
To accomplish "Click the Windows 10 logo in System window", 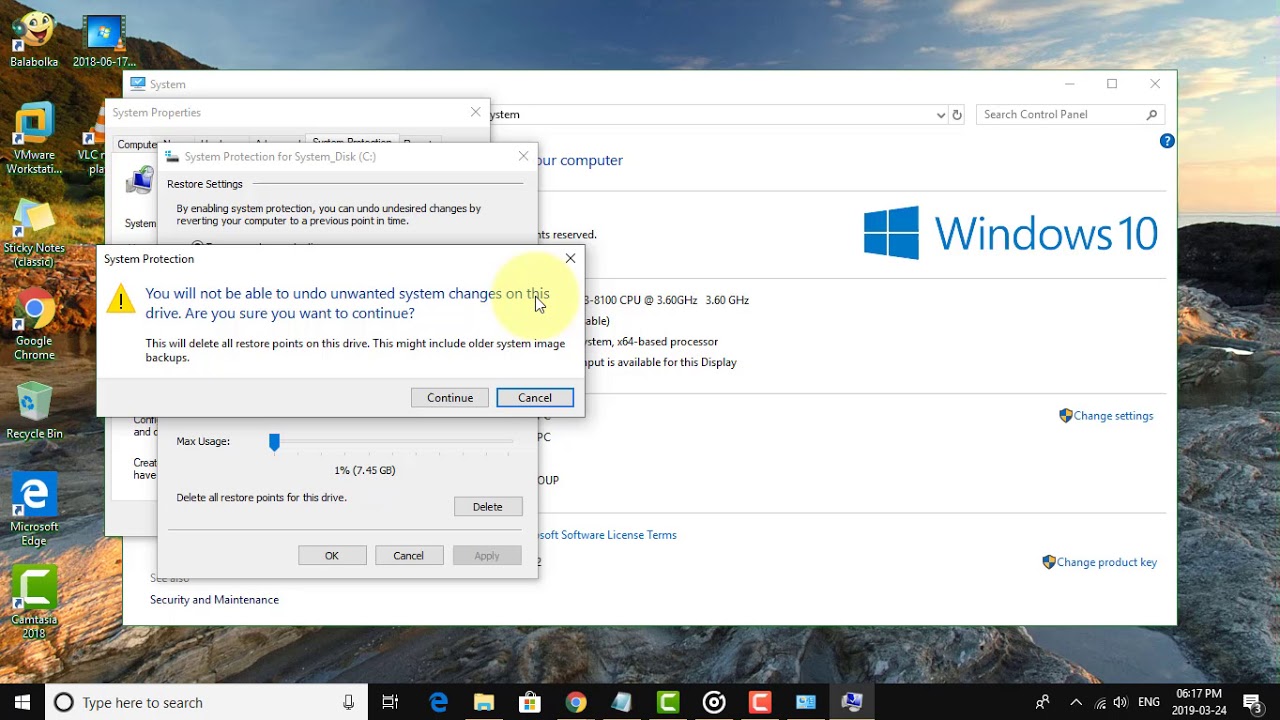I will pos(1010,233).
